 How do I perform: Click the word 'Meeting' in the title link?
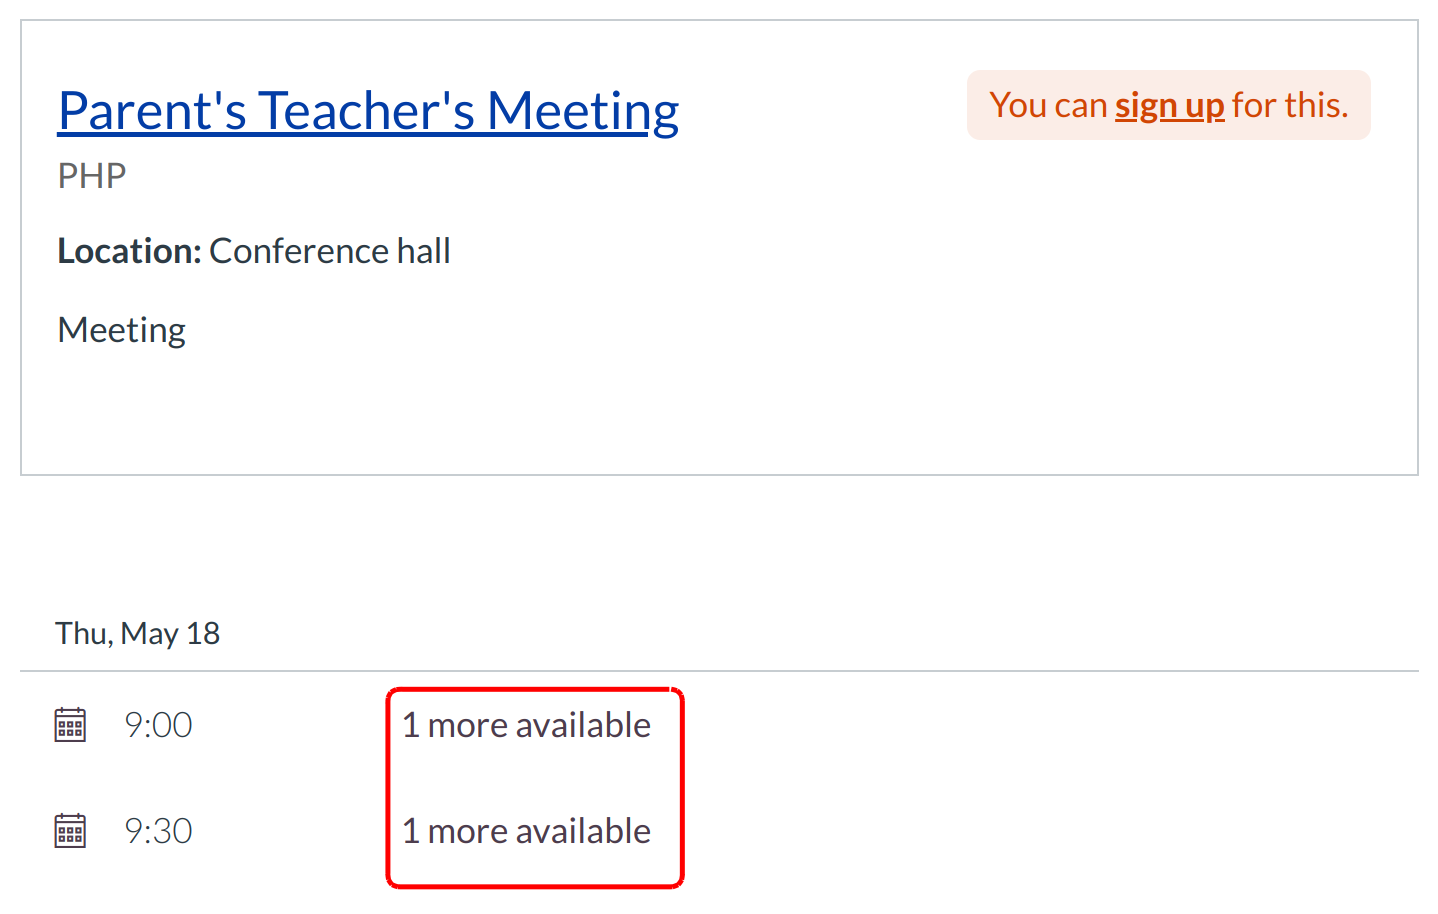(x=583, y=111)
